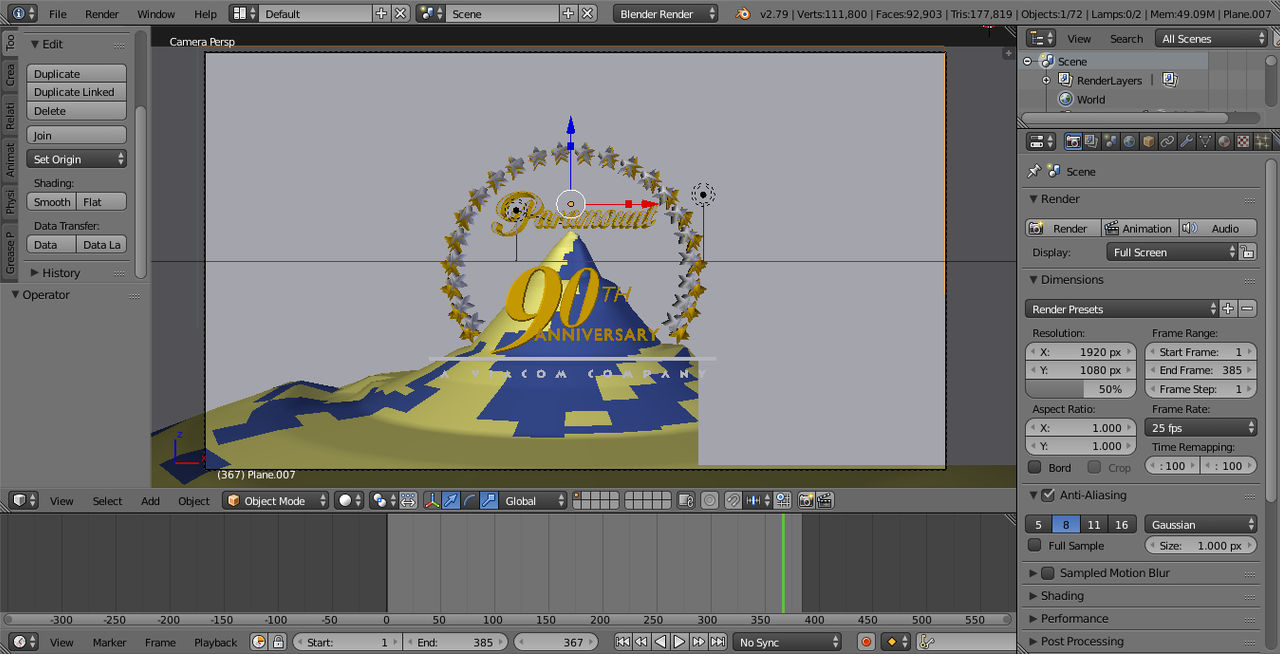
Task: Click the OpenGL render animation clapper icon
Action: [x=825, y=501]
